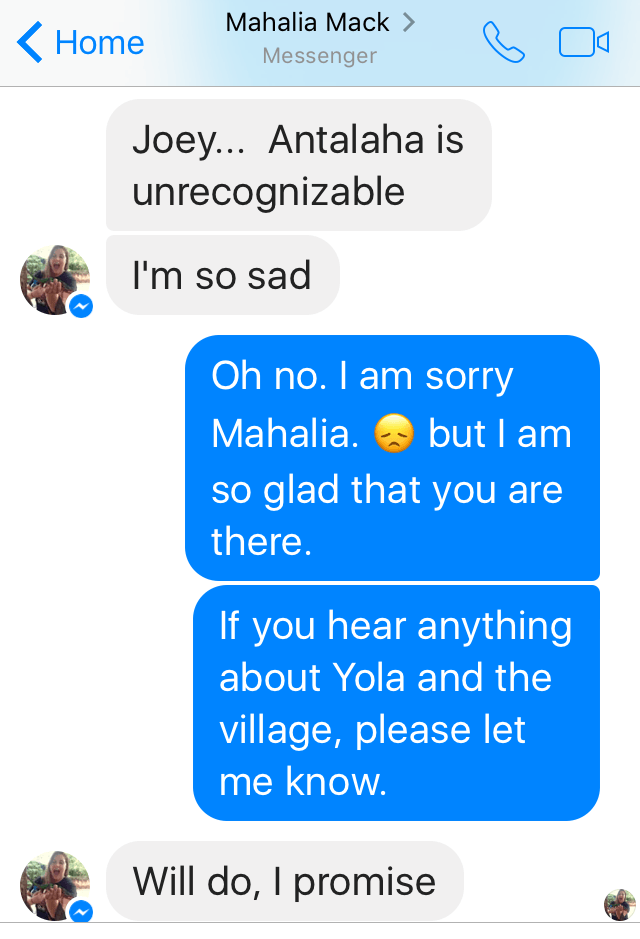Expand the chevron beside Mahalia Mack's name
640x939 pixels.
[x=407, y=21]
